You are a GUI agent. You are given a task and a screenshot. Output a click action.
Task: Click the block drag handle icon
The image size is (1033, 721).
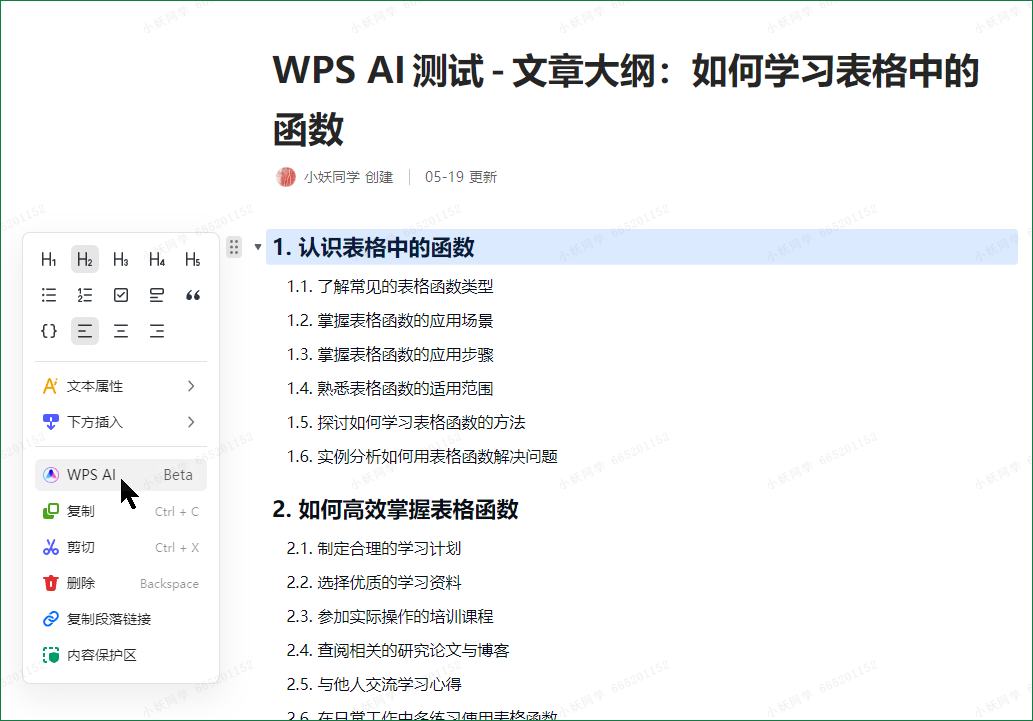tap(234, 247)
